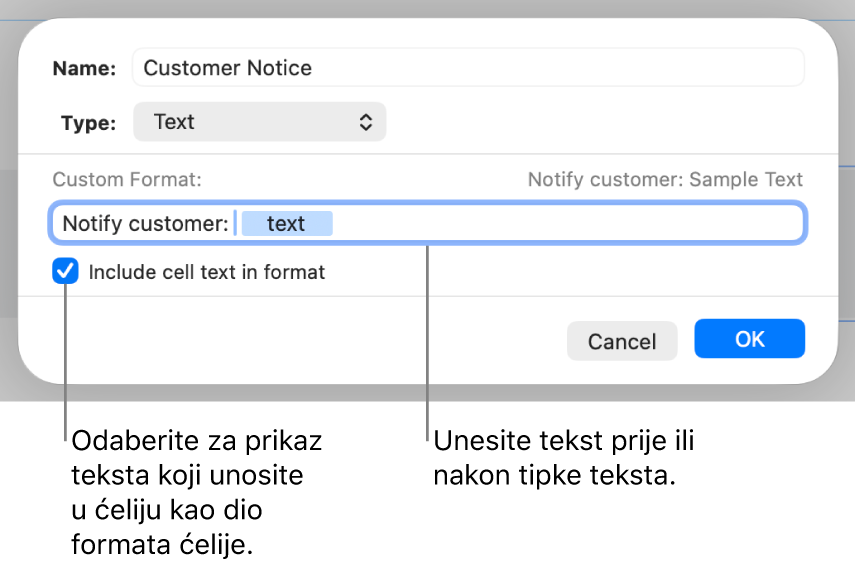Click the 'Type:' label
This screenshot has width=857, height=563.
(x=89, y=122)
